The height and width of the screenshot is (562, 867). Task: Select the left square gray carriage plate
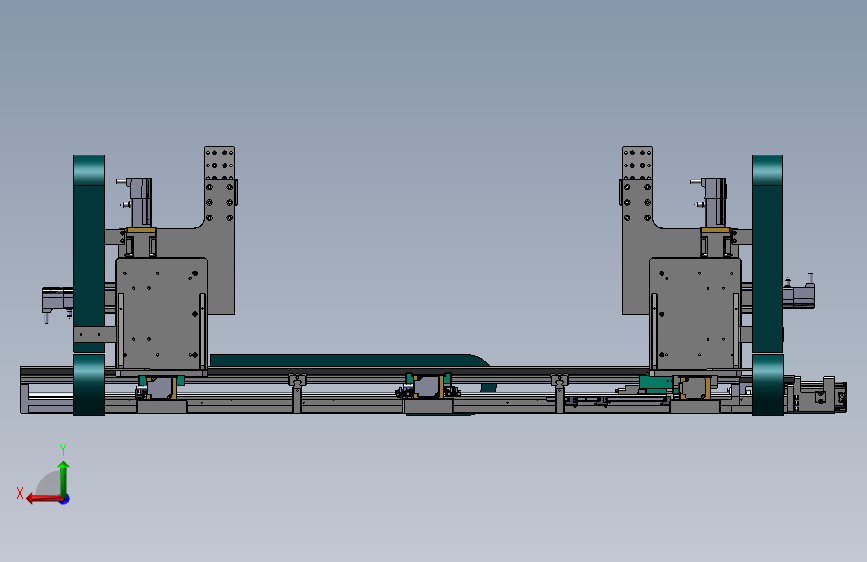161,313
